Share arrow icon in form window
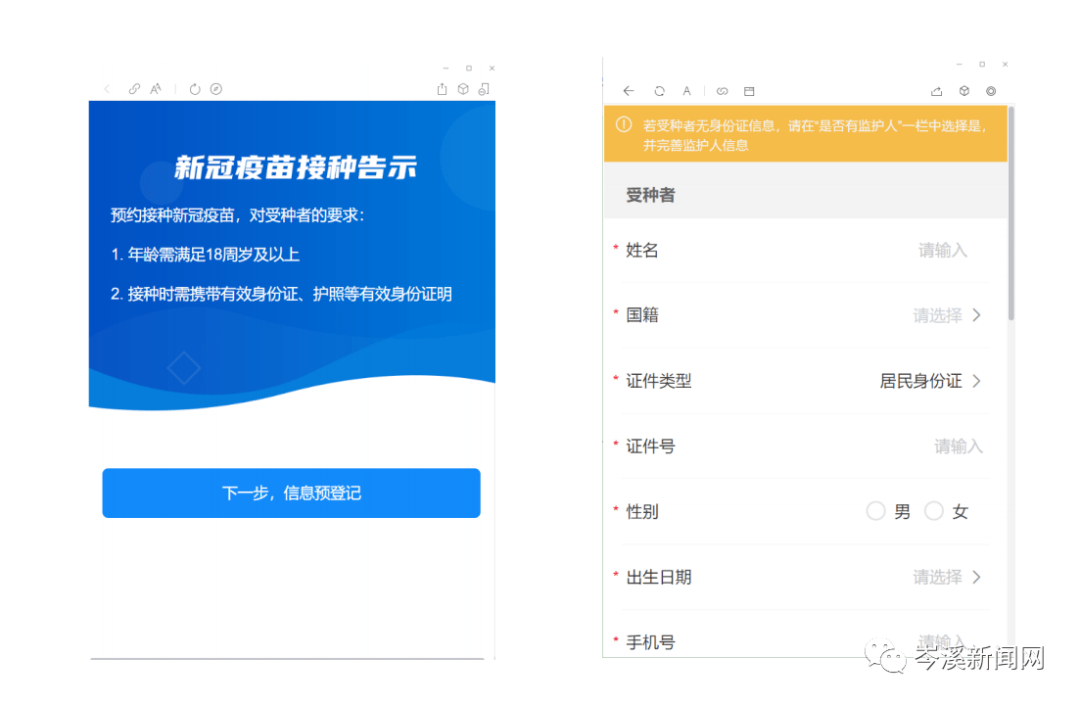This screenshot has height=705, width=1080. [x=937, y=91]
